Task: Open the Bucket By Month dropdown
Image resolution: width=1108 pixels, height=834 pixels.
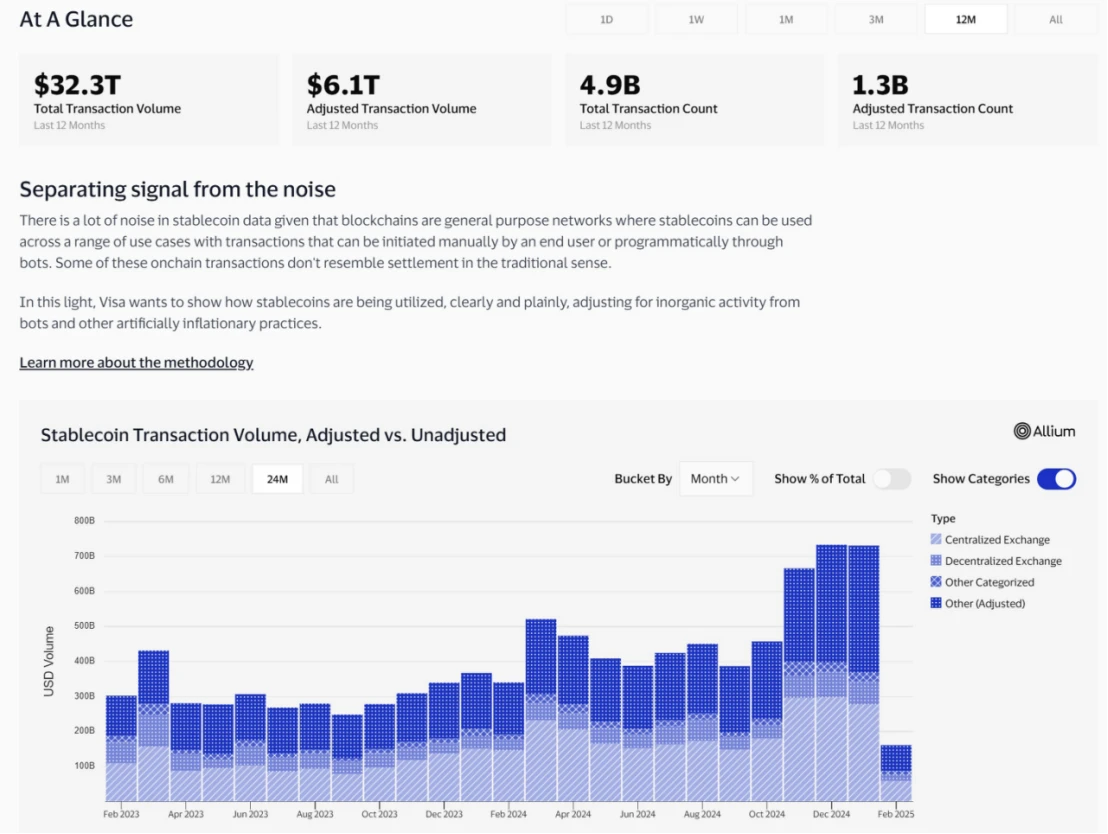Action: pyautogui.click(x=715, y=479)
